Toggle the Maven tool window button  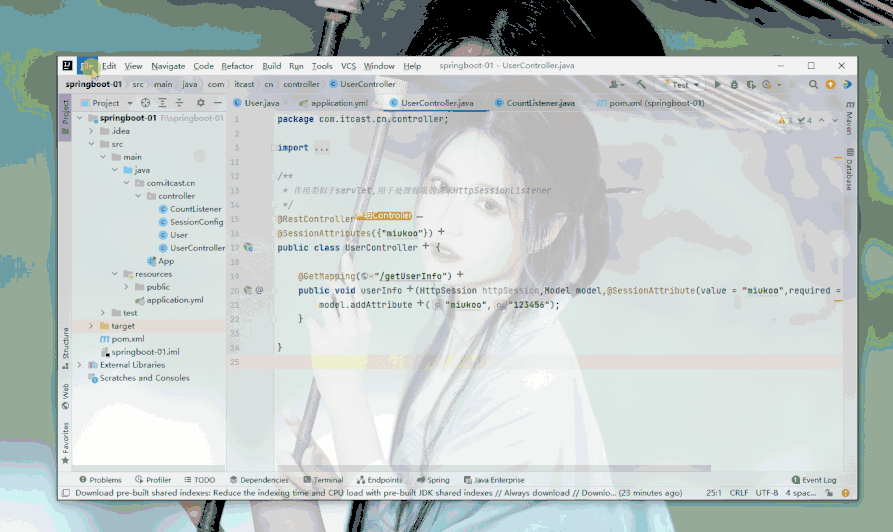click(x=849, y=118)
